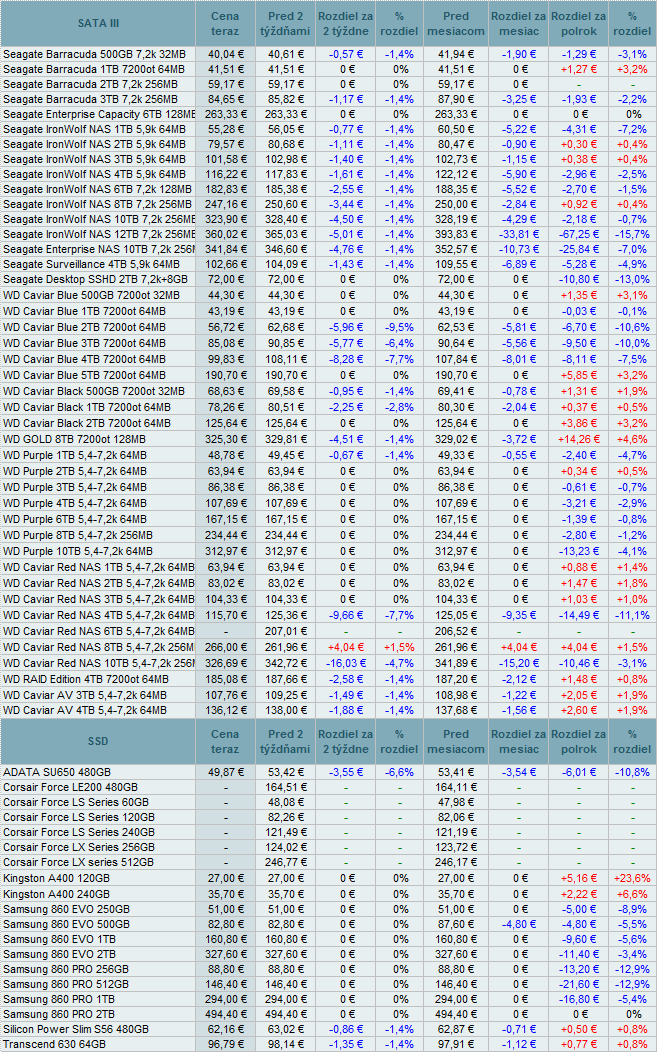Click WD Caviar Blue 4TB current price 99,83 €

pyautogui.click(x=227, y=360)
